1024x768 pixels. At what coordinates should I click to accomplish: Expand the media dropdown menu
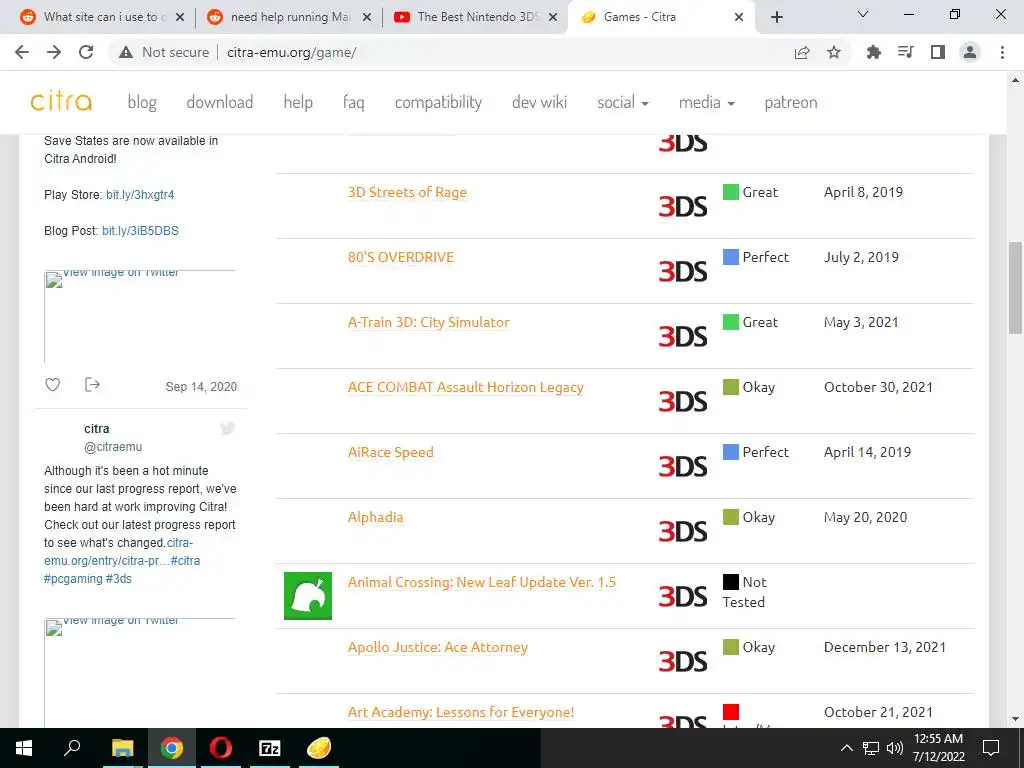click(x=706, y=103)
